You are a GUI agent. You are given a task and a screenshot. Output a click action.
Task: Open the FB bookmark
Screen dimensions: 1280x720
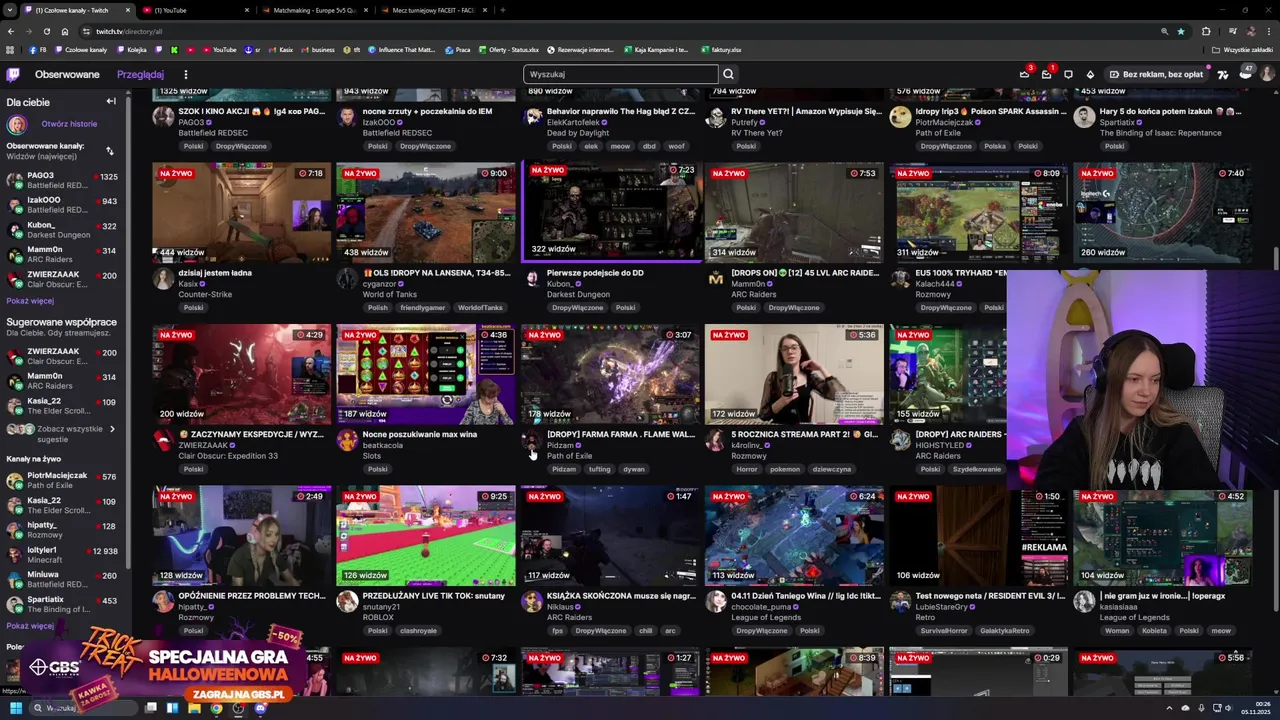pyautogui.click(x=38, y=49)
